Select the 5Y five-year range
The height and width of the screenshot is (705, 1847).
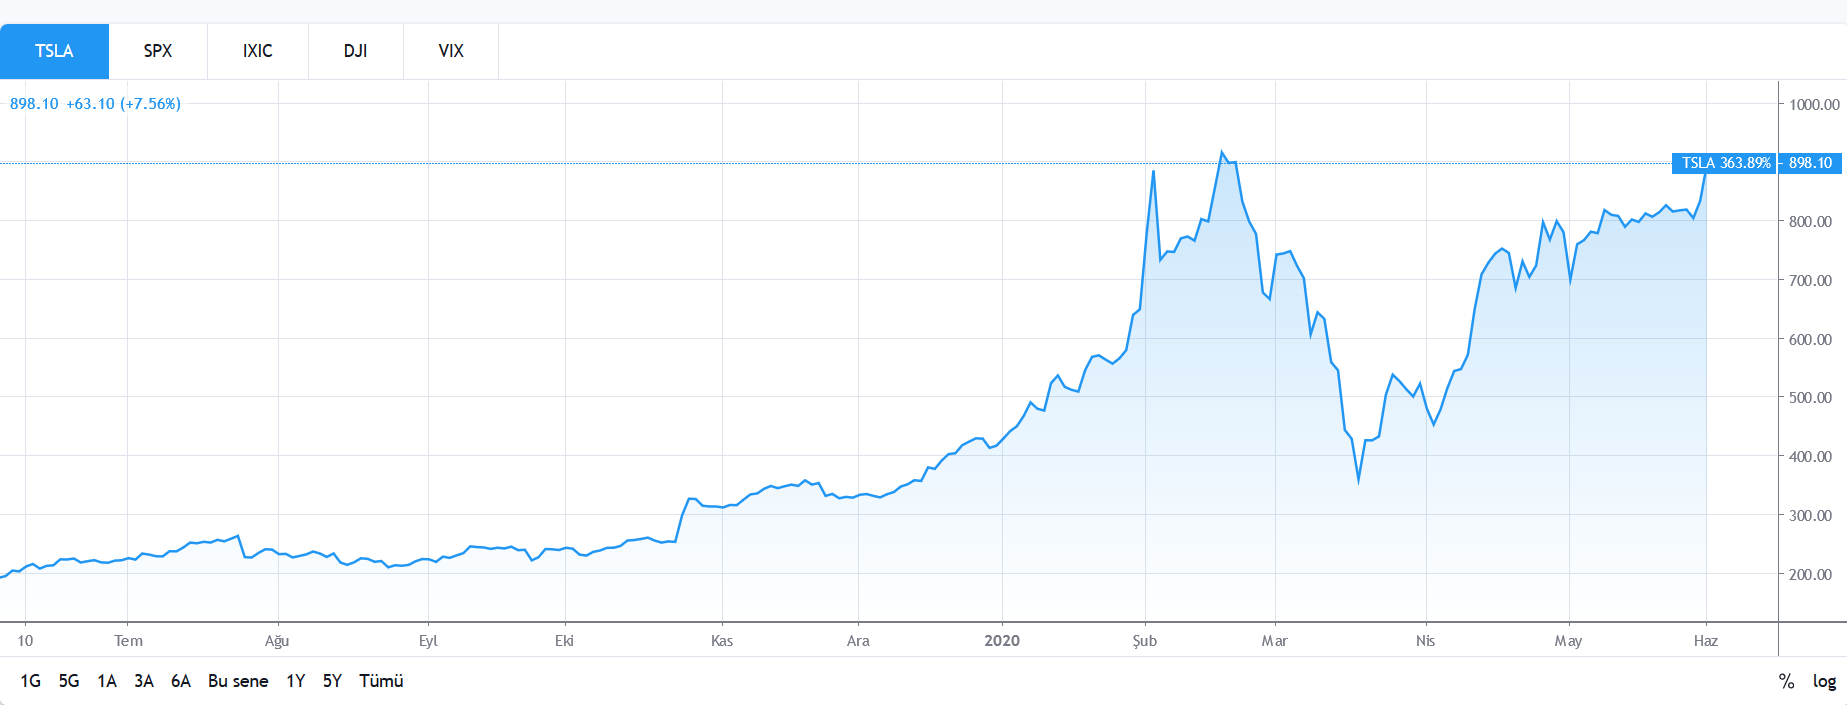(332, 681)
